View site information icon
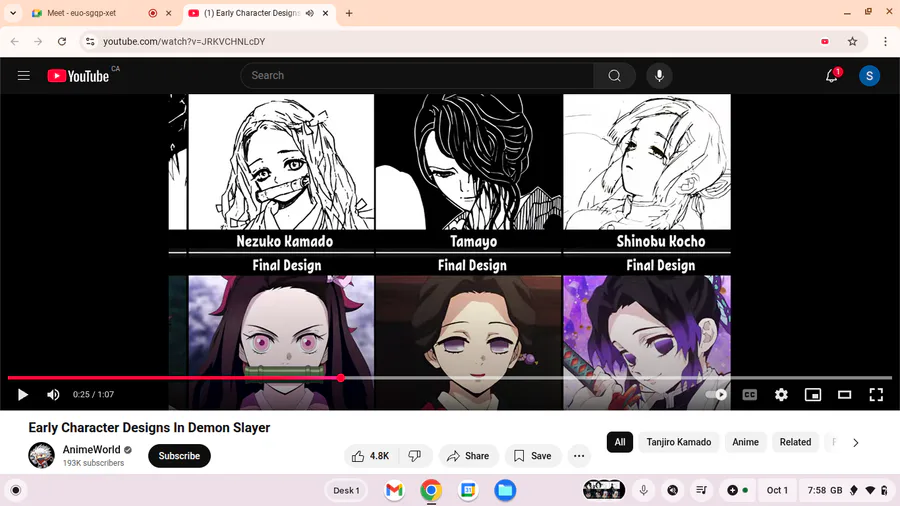This screenshot has width=900, height=506. click(90, 41)
